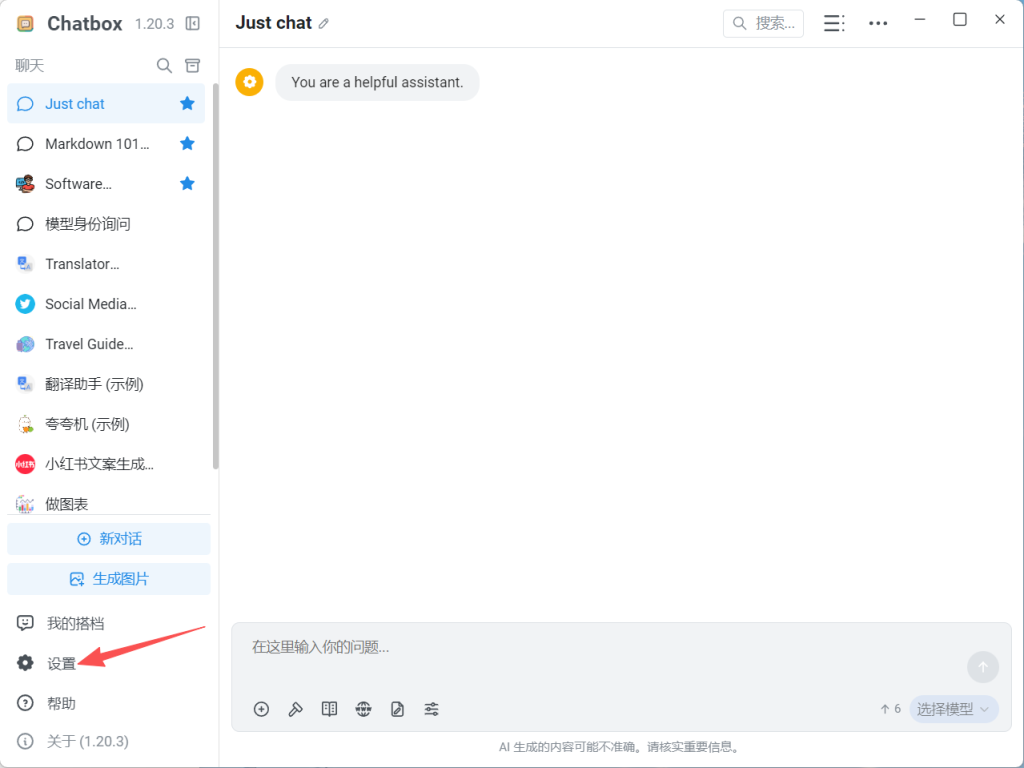Open the book knowledge base icon
Screen dimensions: 1024x768
tap(329, 709)
